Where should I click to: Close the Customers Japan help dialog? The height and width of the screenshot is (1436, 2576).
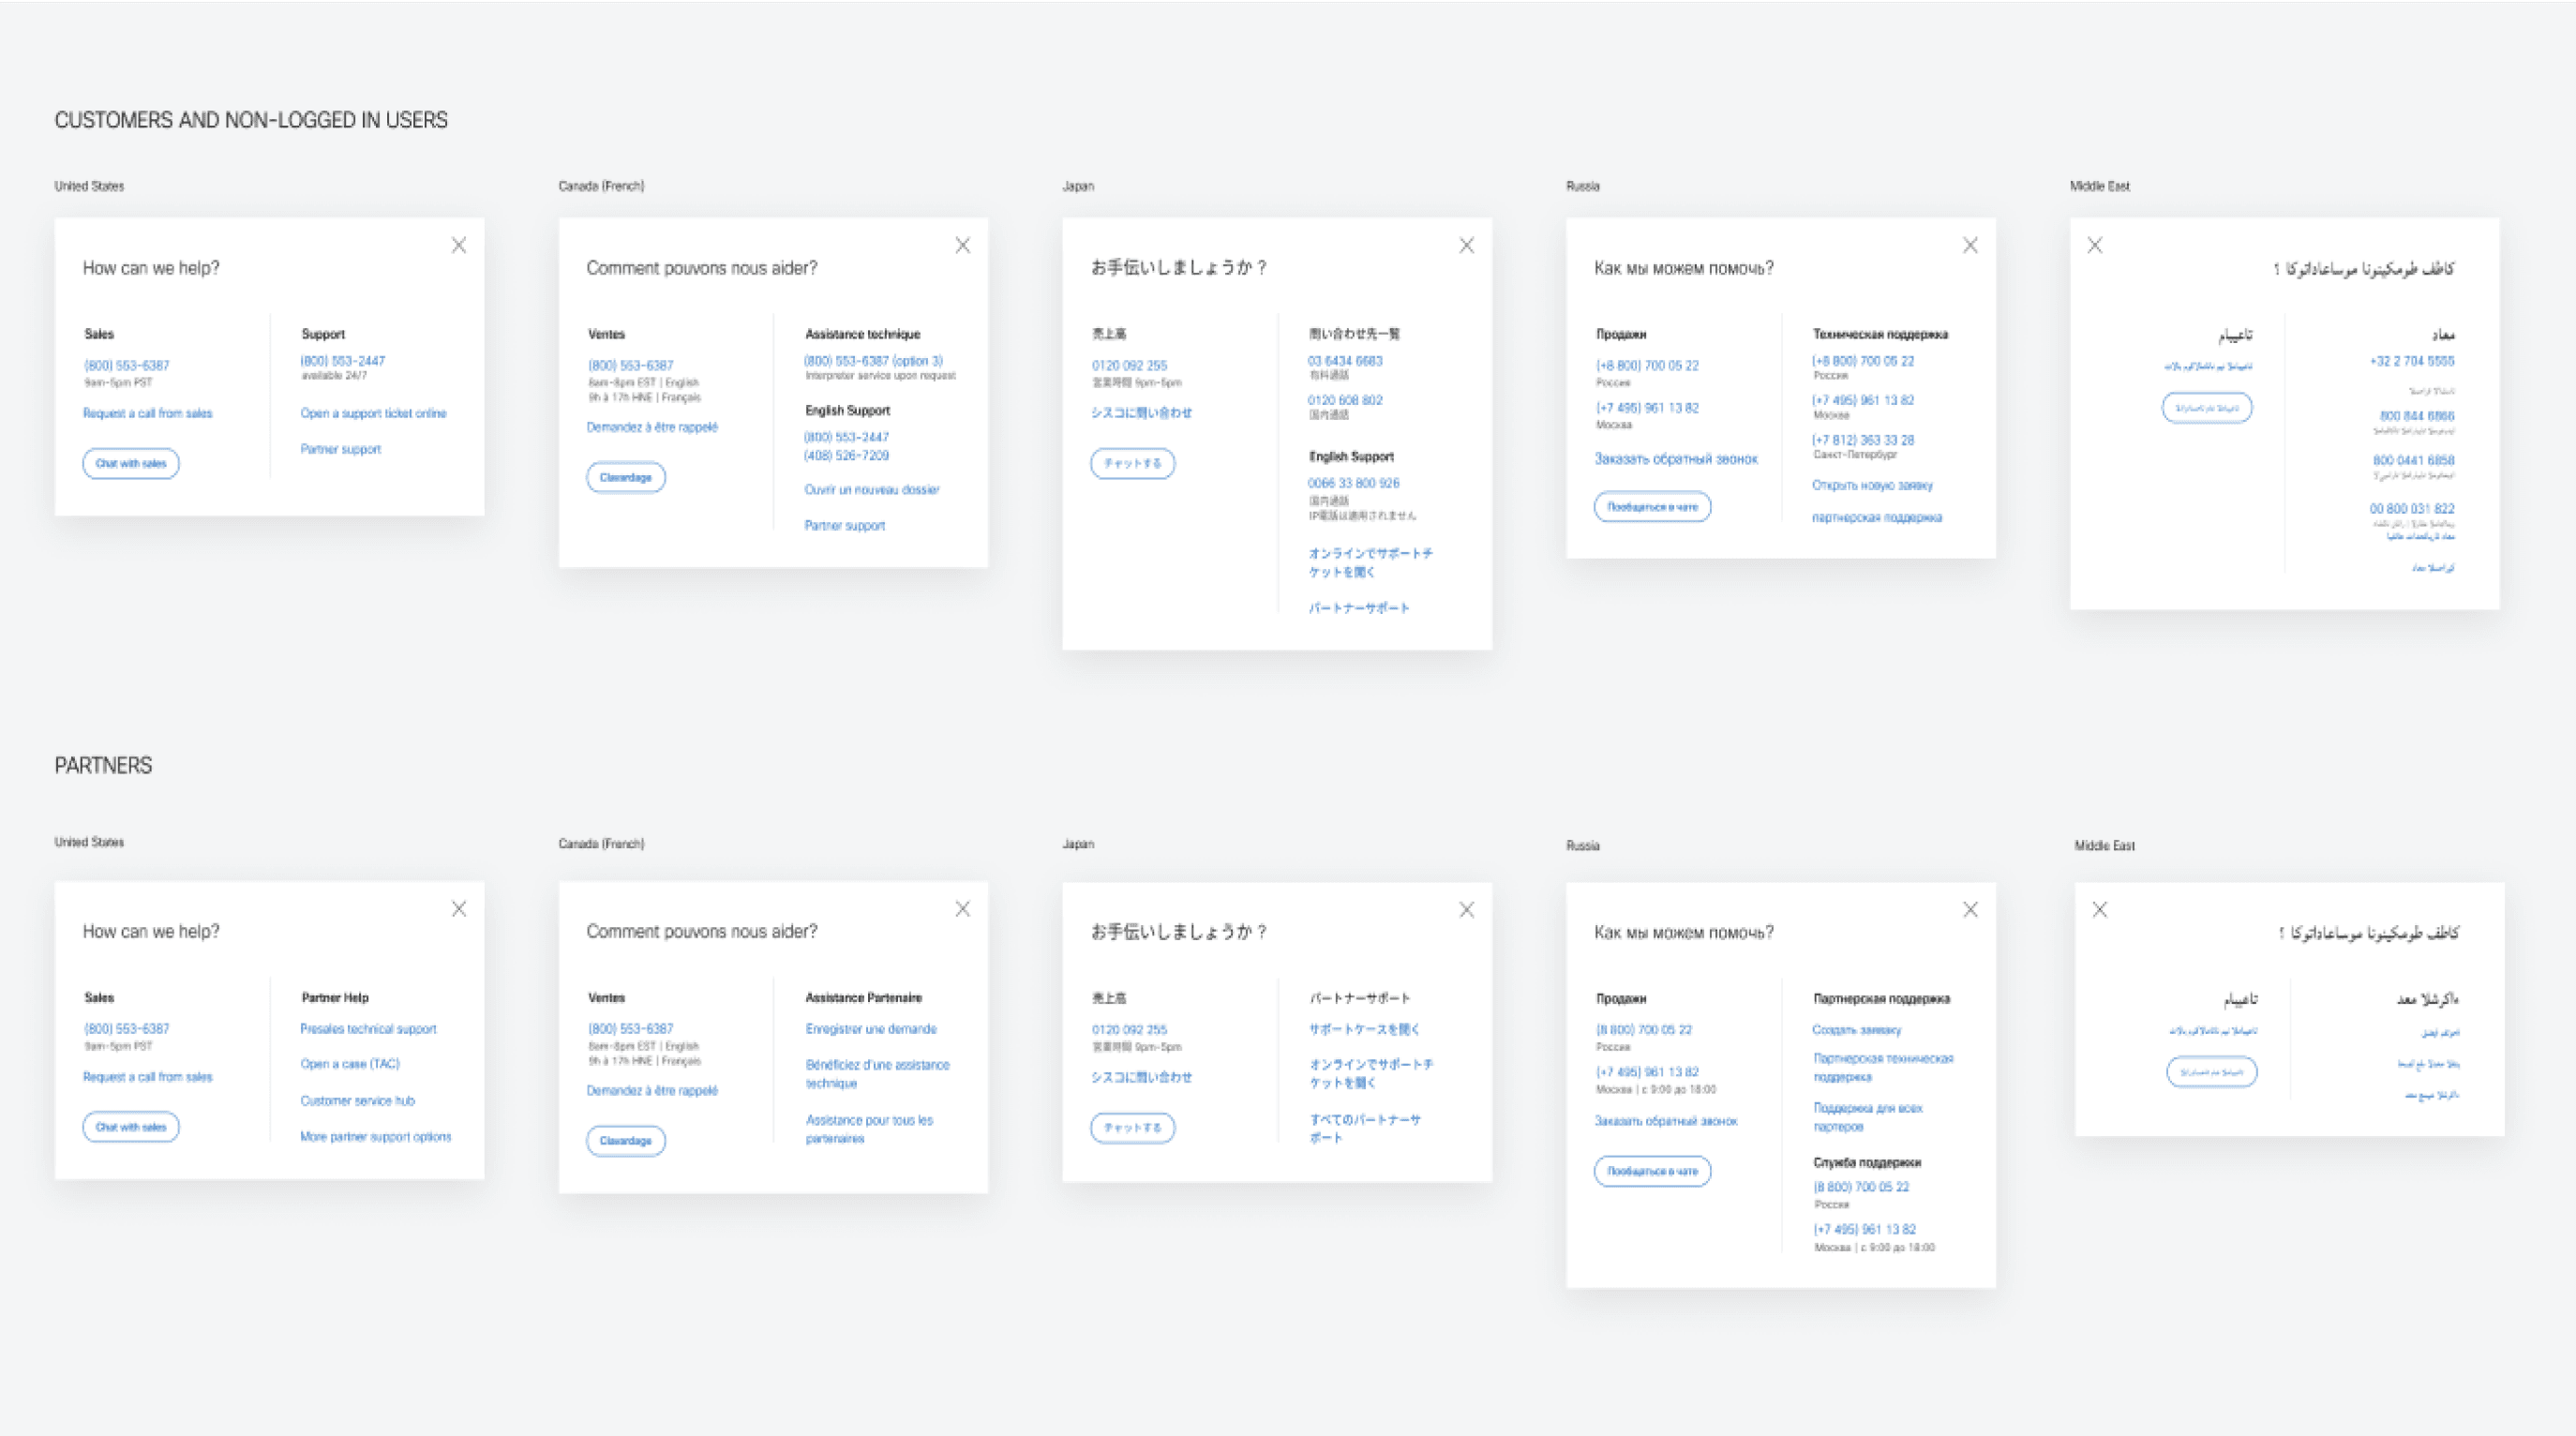click(1467, 245)
